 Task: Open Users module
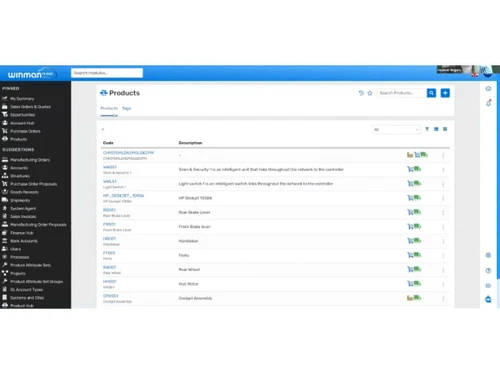[15, 249]
